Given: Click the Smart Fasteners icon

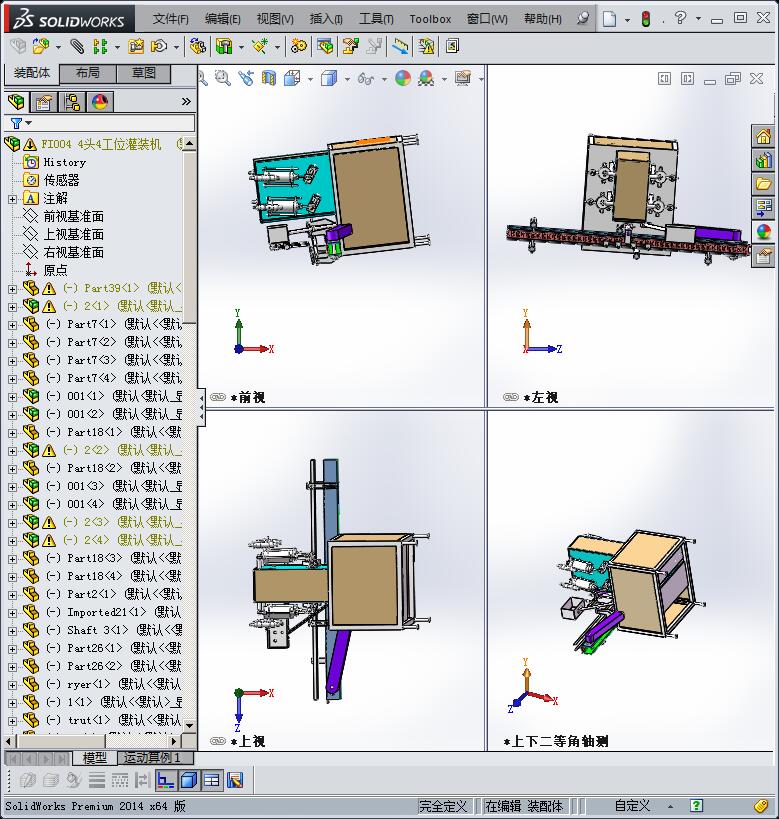Looking at the screenshot, I should coord(136,46).
